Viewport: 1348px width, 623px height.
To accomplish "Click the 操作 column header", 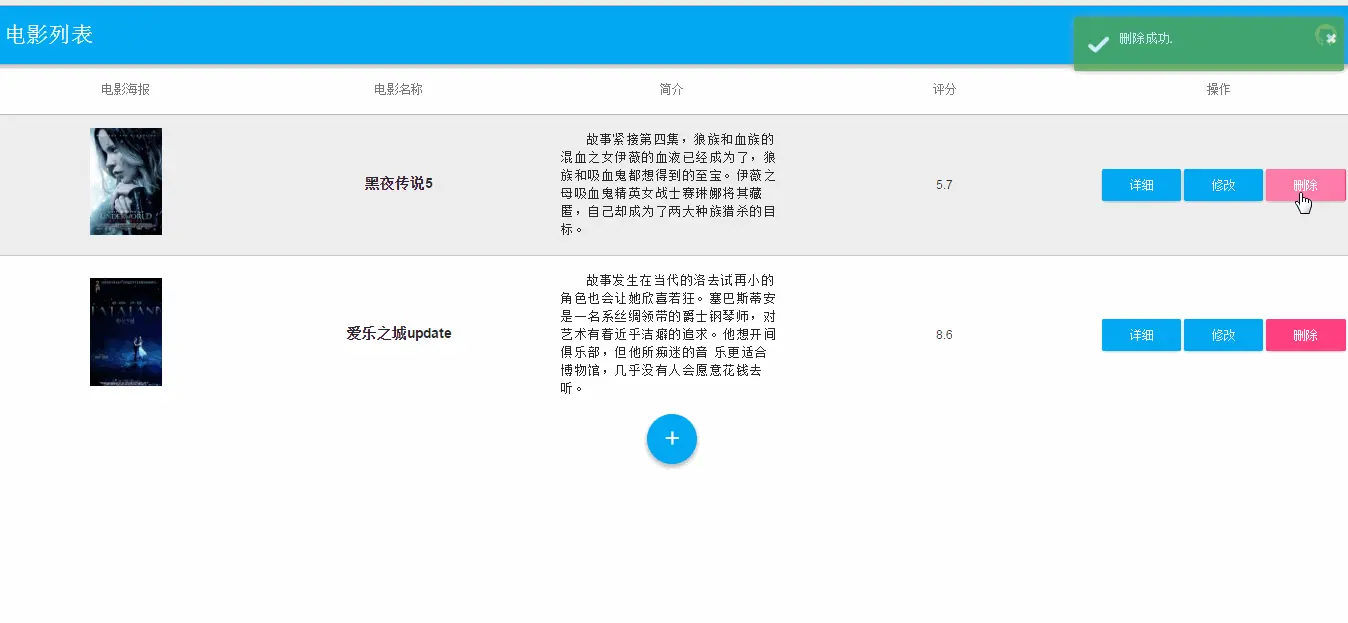I will (1218, 89).
